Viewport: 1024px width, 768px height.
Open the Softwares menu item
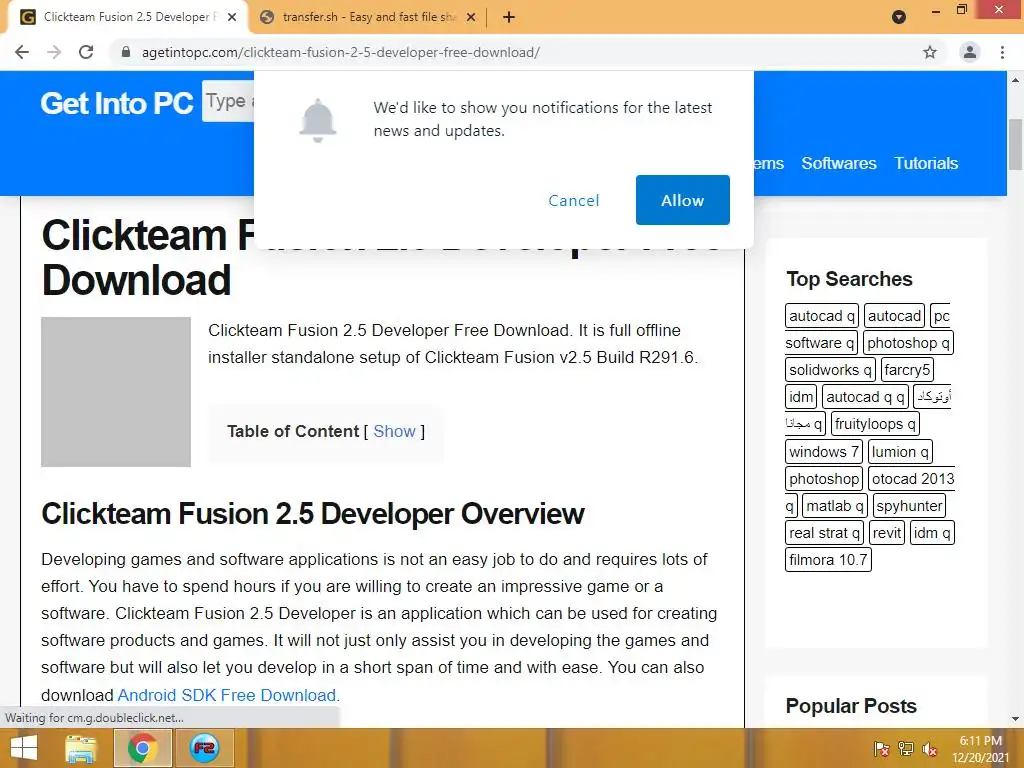(839, 163)
